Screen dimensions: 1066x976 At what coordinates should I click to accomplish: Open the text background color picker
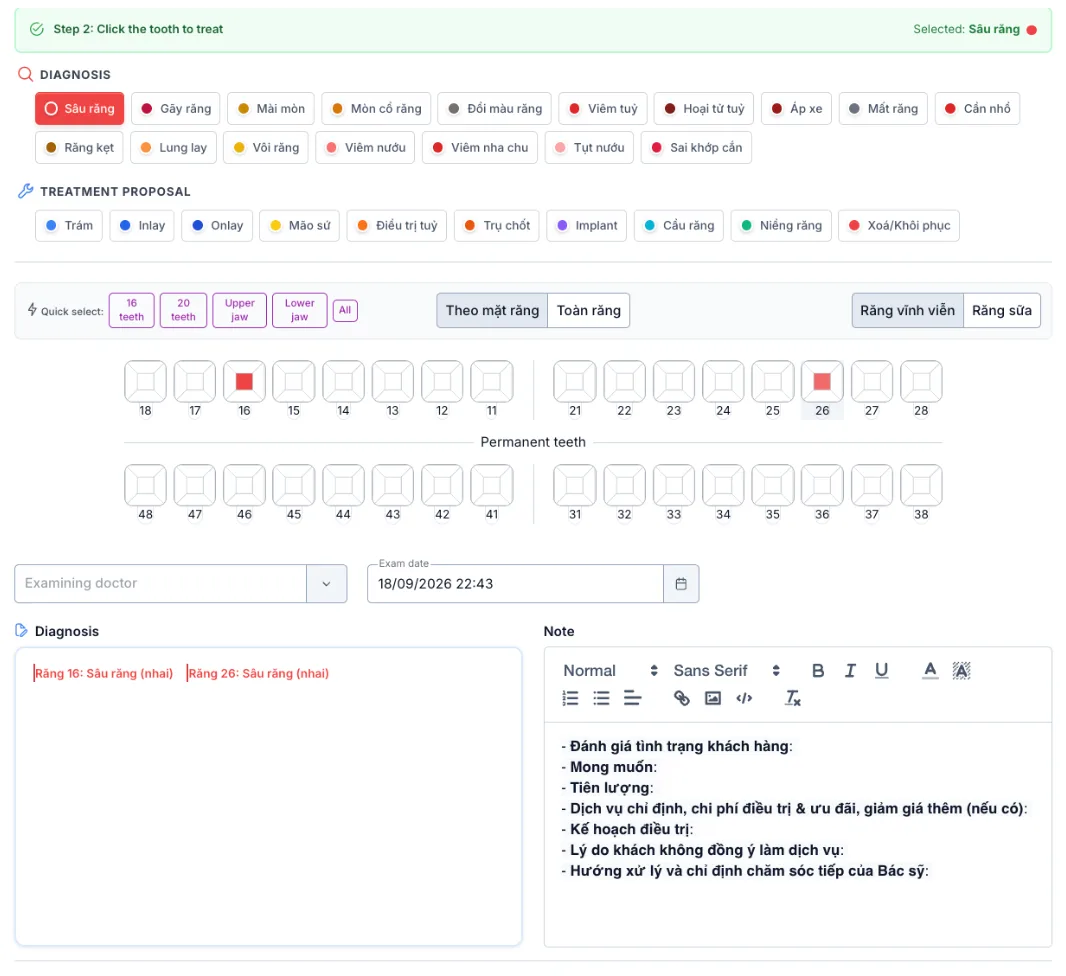click(x=961, y=671)
